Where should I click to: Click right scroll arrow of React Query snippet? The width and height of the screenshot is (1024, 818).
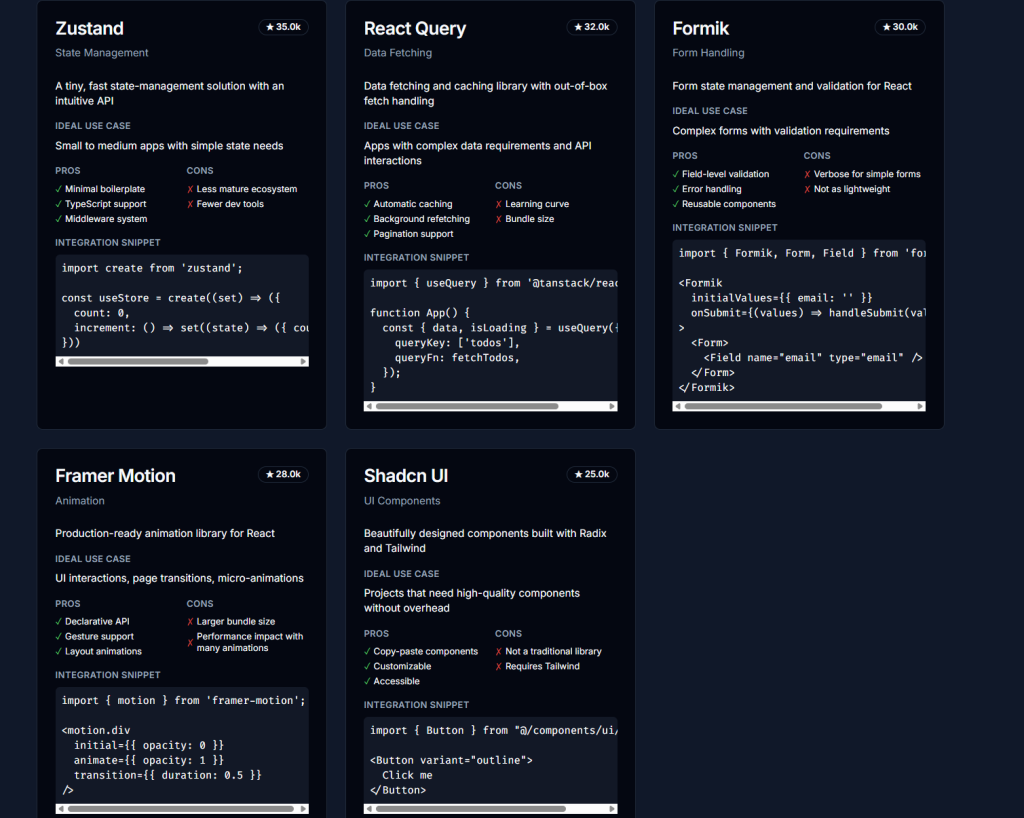(612, 406)
